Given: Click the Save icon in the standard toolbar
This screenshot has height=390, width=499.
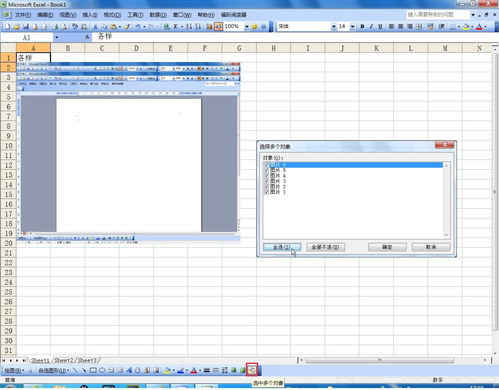Looking at the screenshot, I should pyautogui.click(x=26, y=27).
